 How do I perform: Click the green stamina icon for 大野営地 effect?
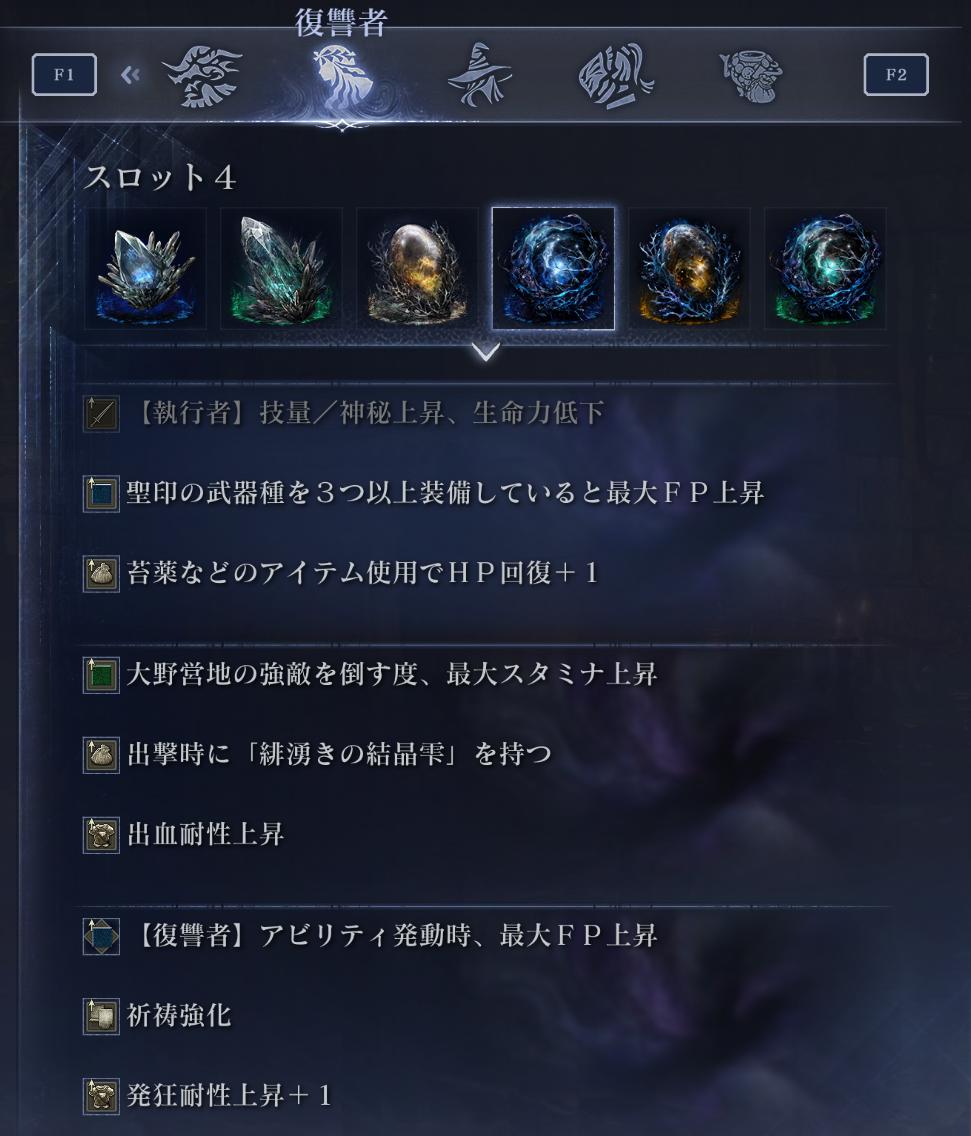pos(101,675)
